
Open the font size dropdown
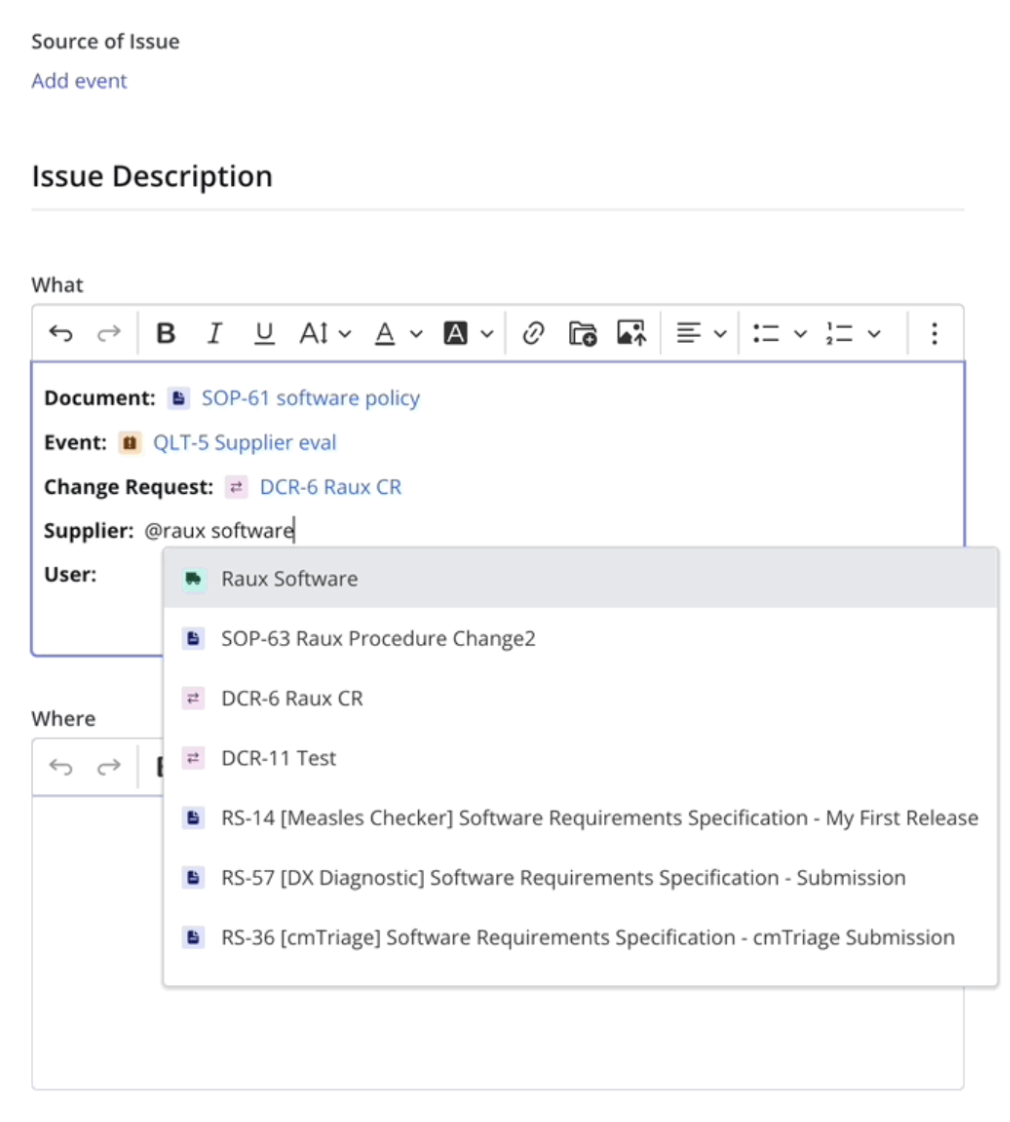tap(326, 333)
